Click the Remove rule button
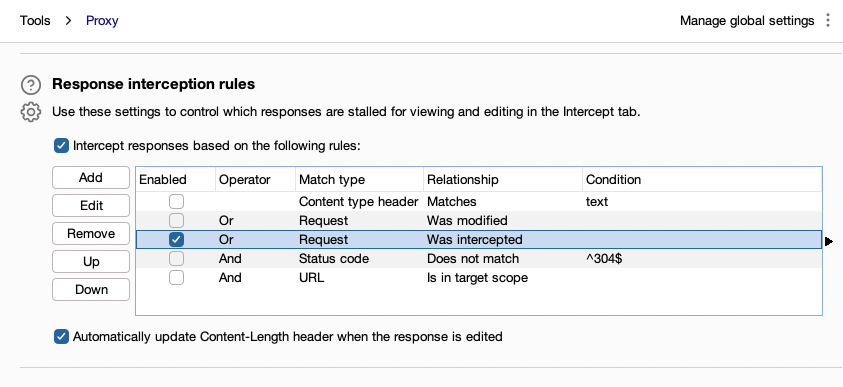843x387 pixels. [x=91, y=234]
